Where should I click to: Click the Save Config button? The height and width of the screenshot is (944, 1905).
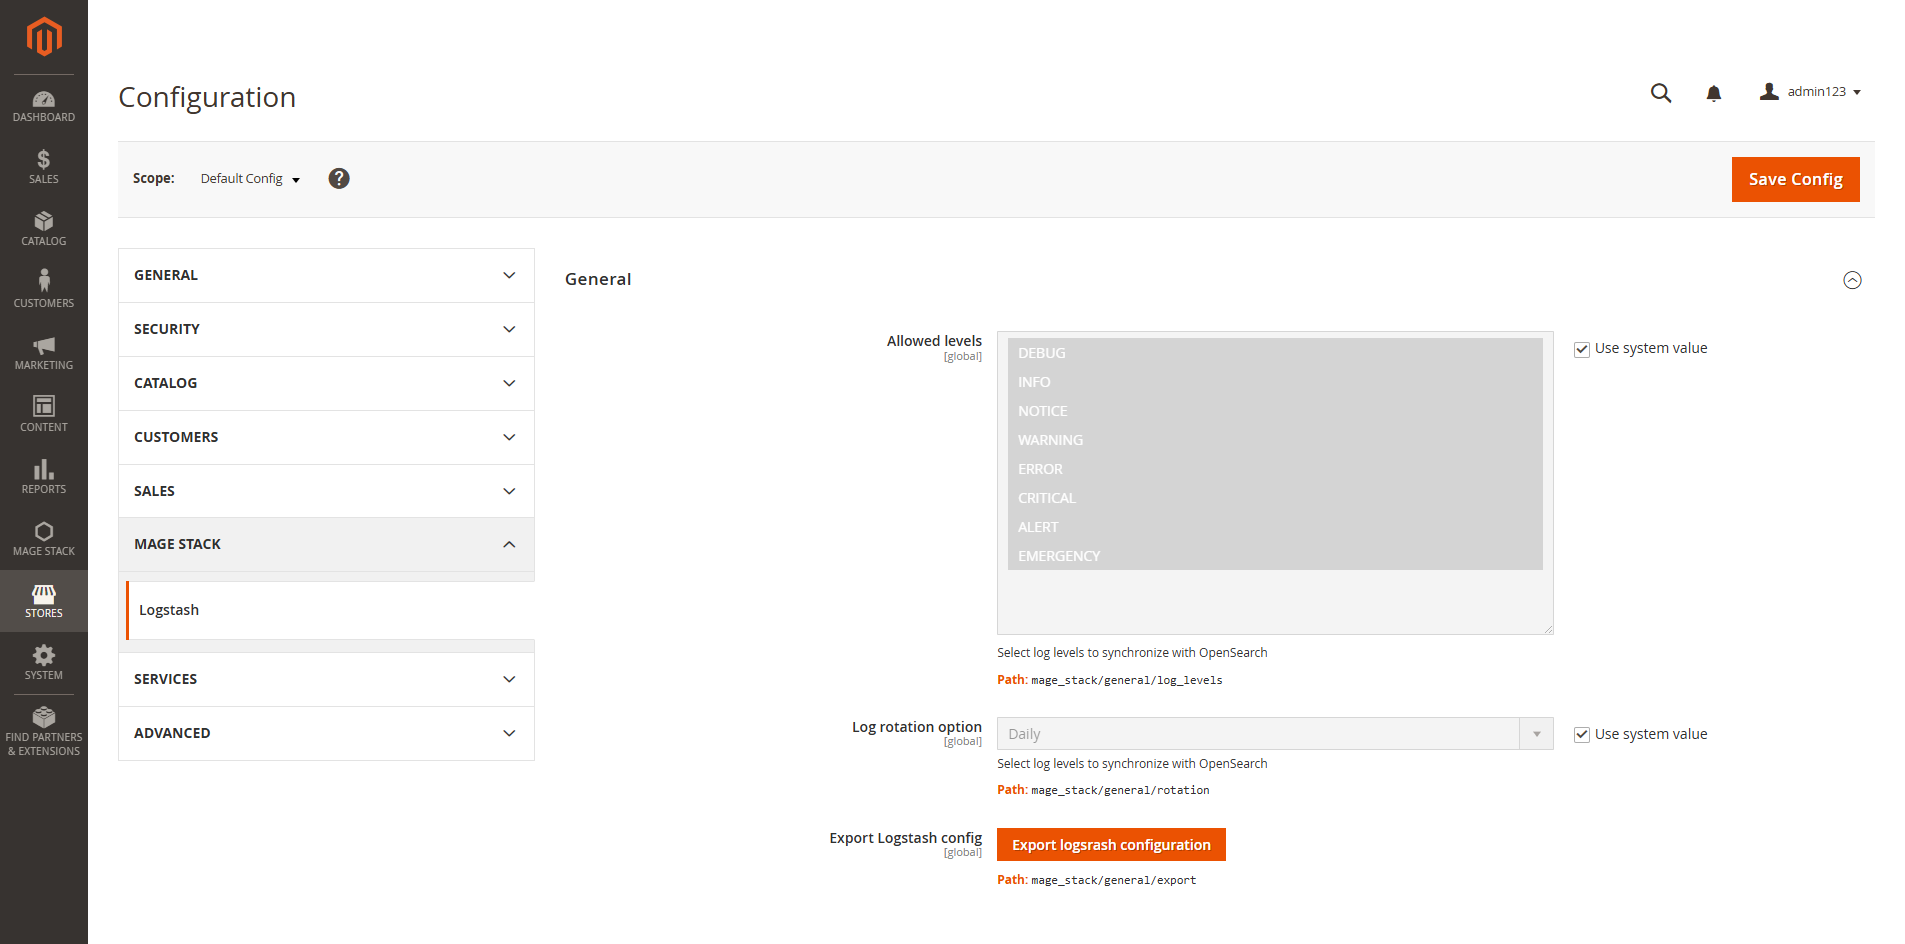pyautogui.click(x=1795, y=179)
